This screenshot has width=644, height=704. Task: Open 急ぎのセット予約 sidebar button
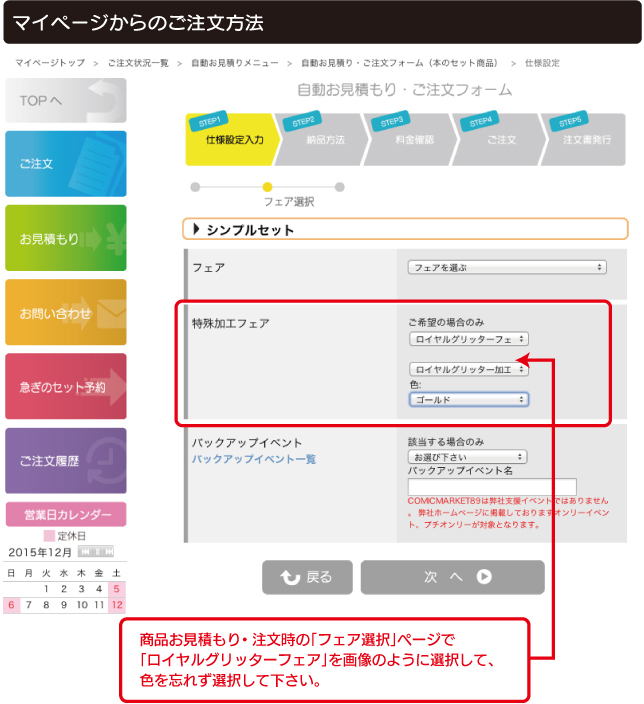66,387
